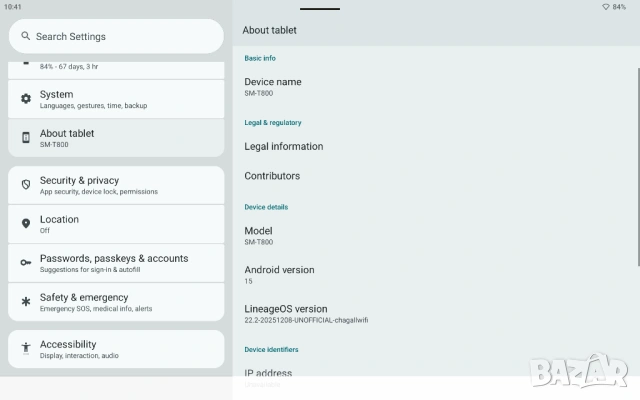Open Accessibility settings
The width and height of the screenshot is (640, 400).
(116, 349)
